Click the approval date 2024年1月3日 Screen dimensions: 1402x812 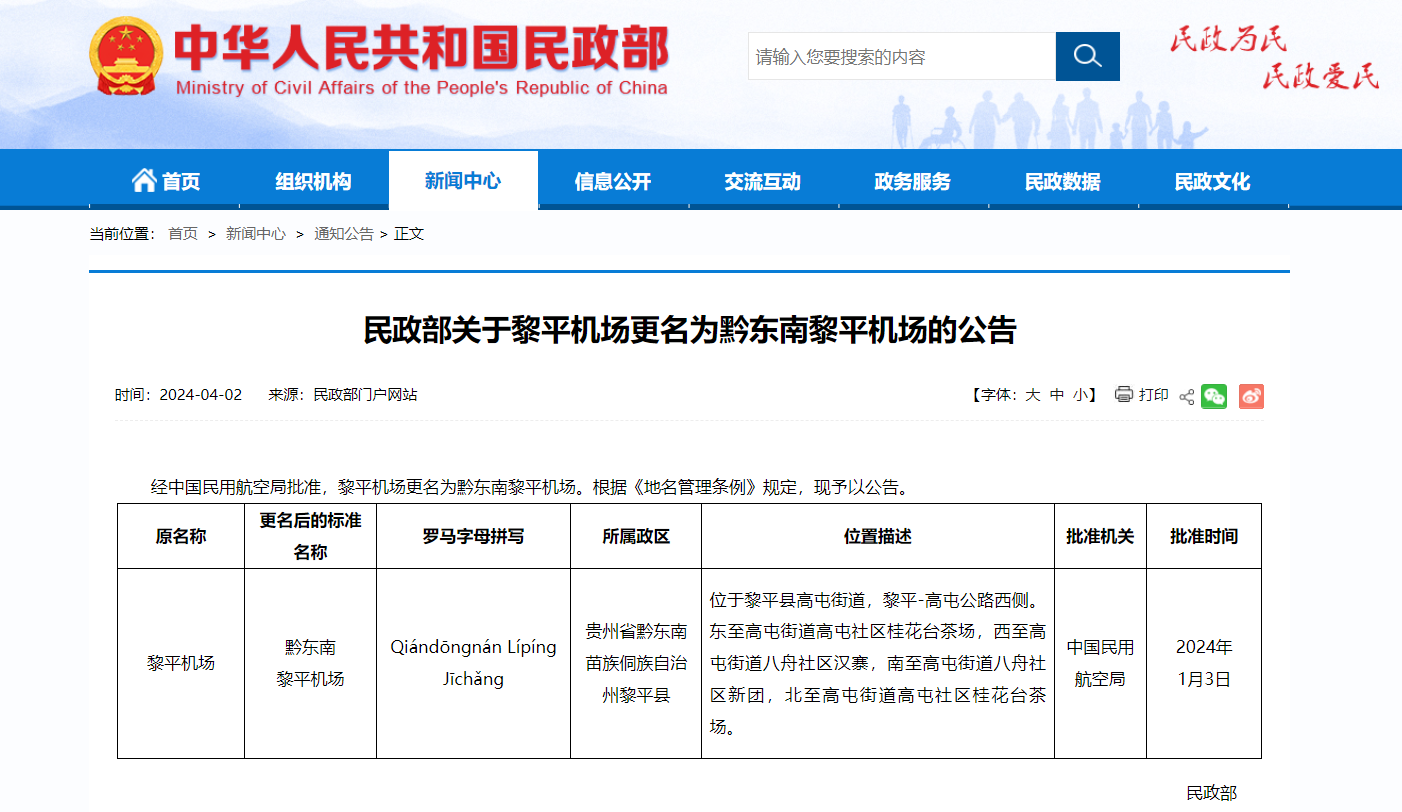1204,663
